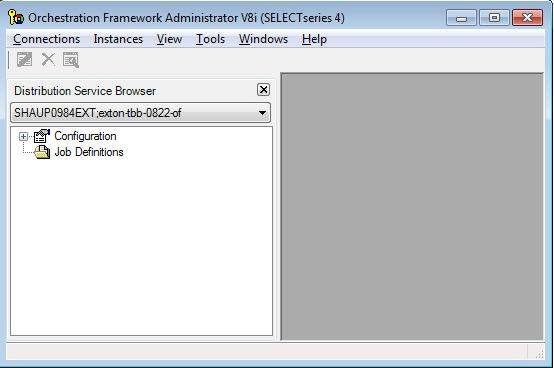Open the server connection dropdown arrow
The height and width of the screenshot is (368, 554).
[x=262, y=113]
